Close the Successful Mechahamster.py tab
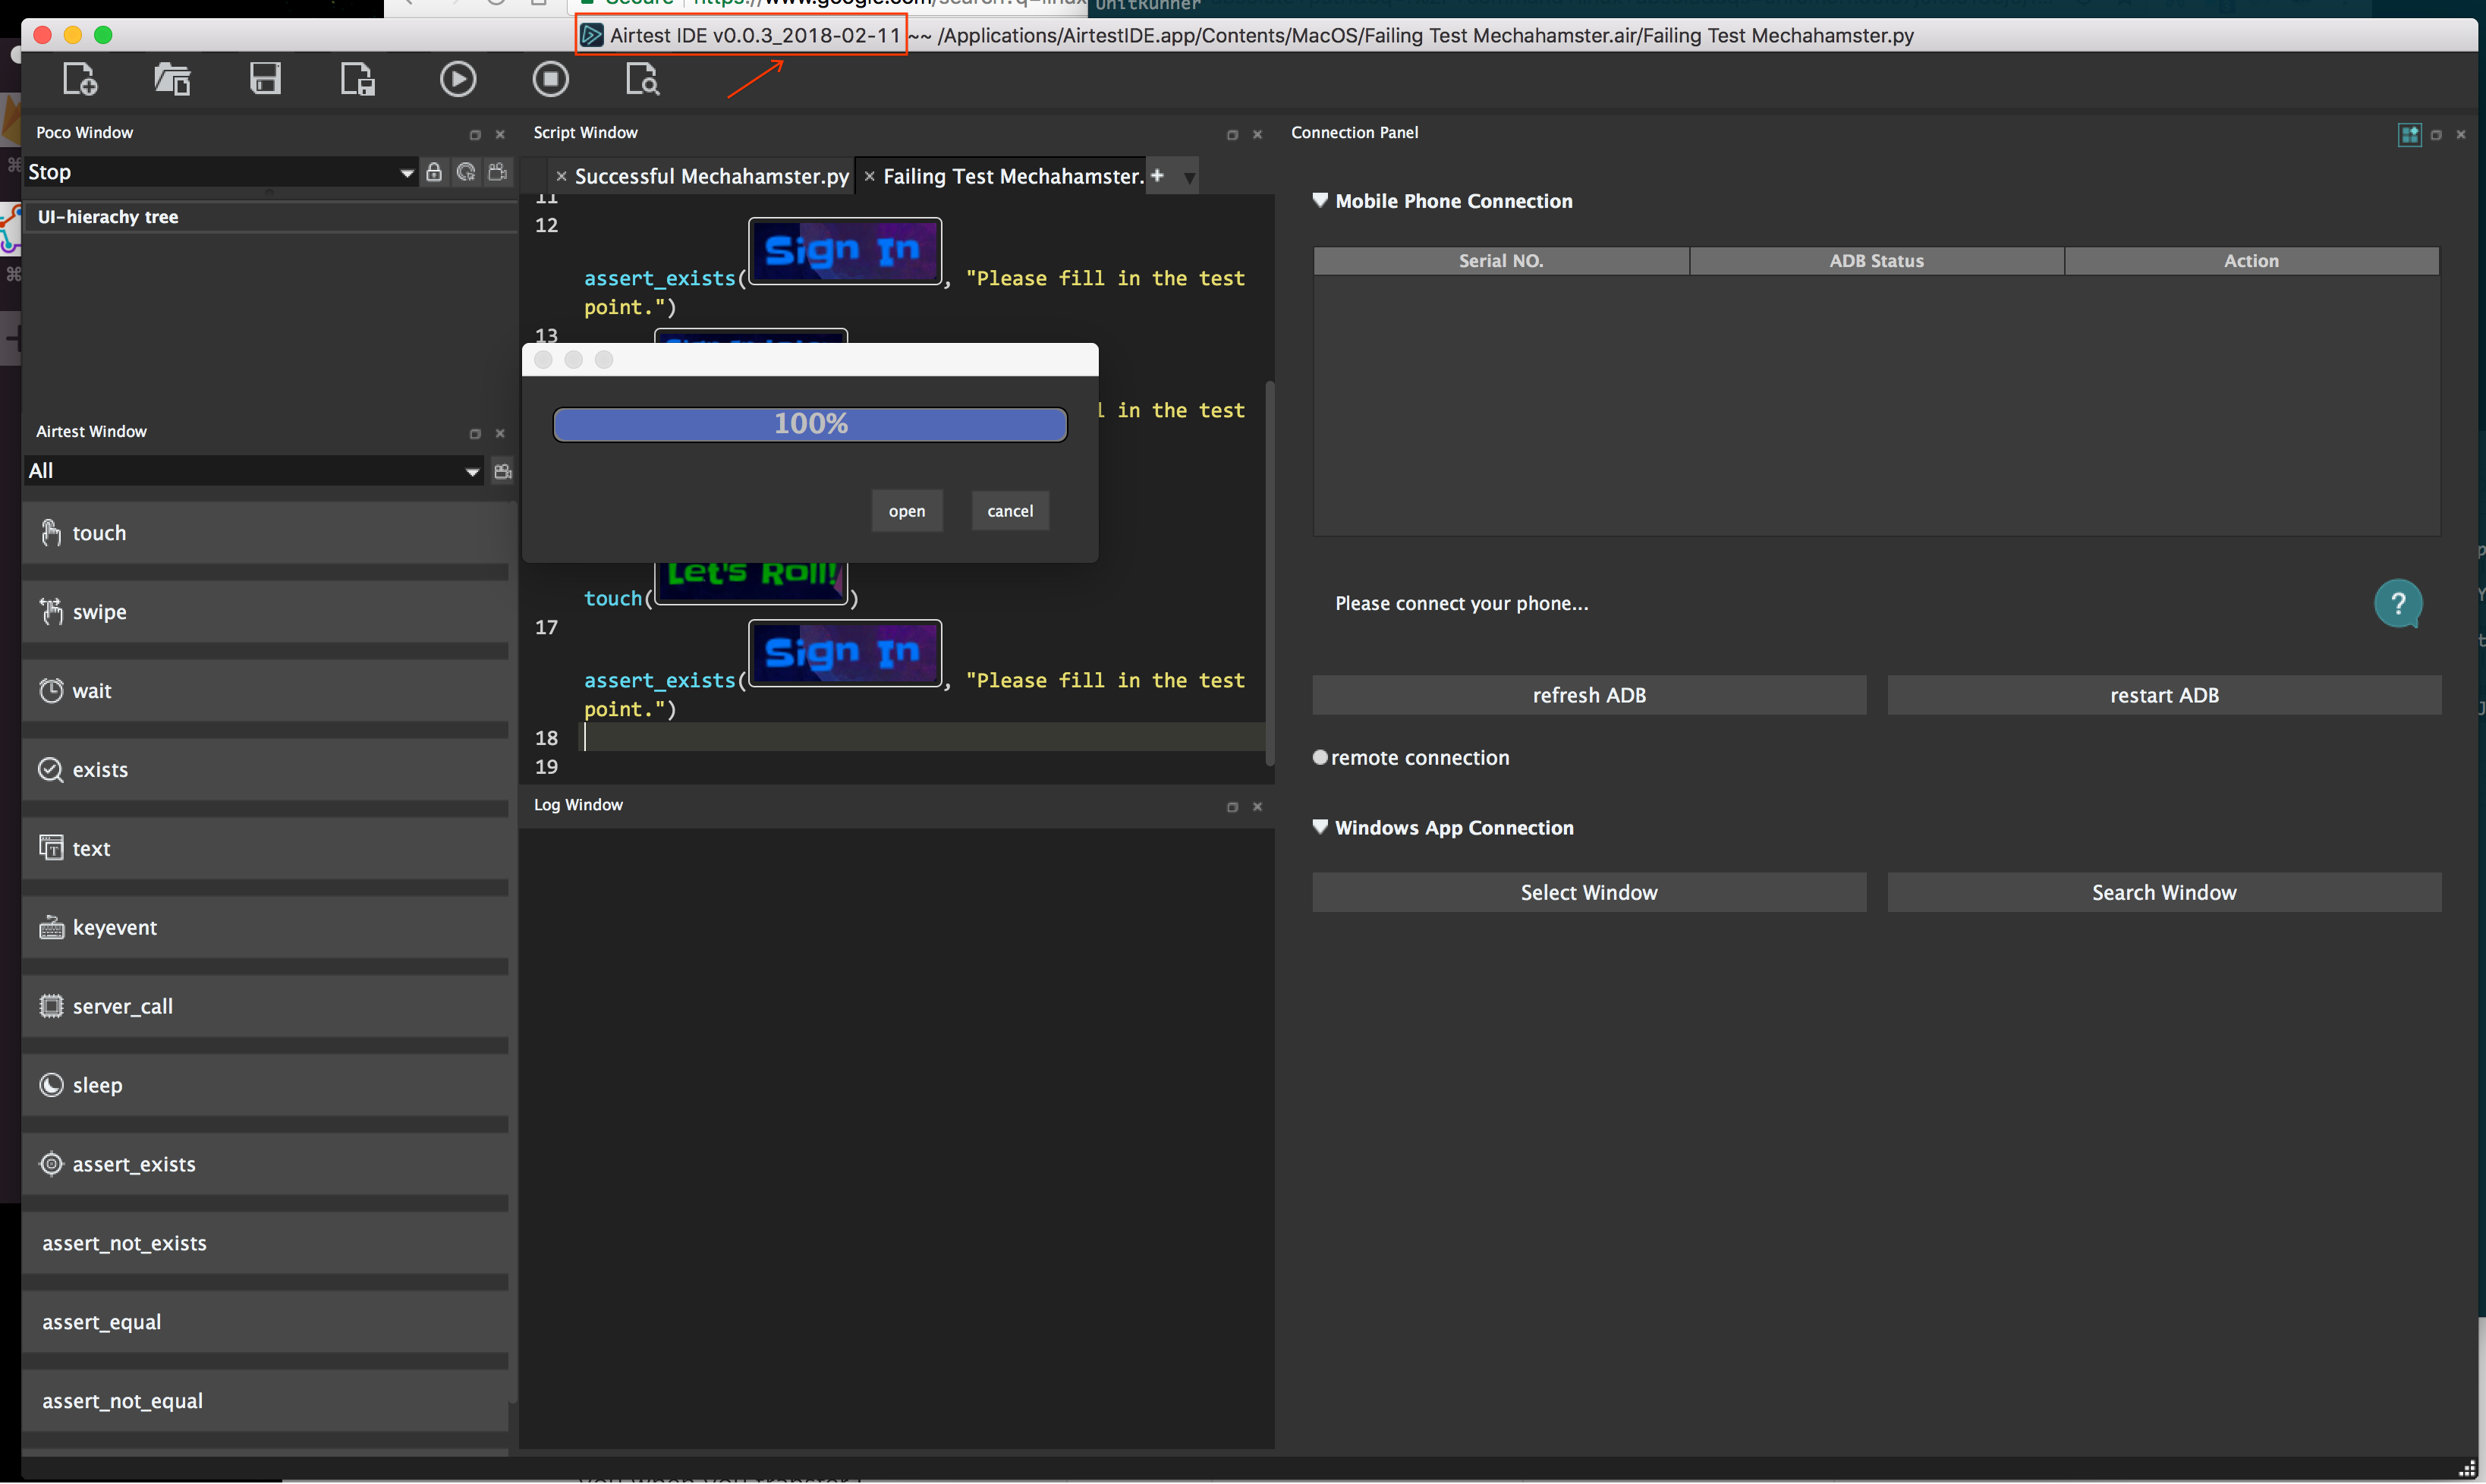The height and width of the screenshot is (1484, 2486). (561, 177)
